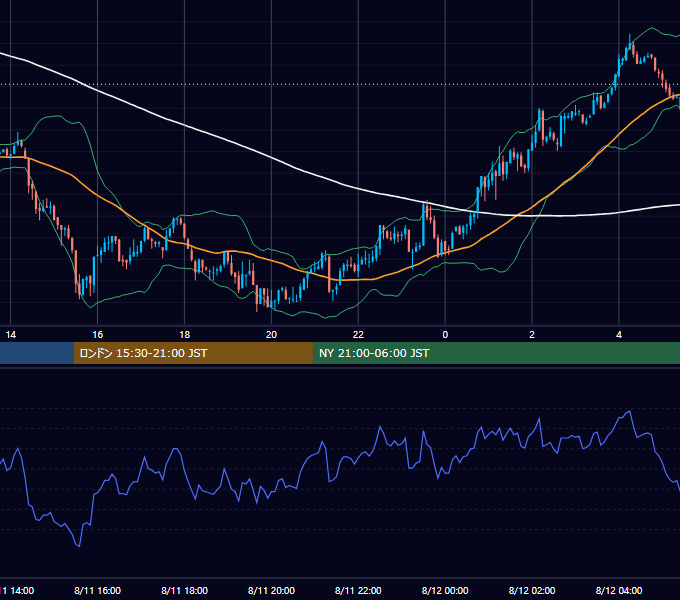The width and height of the screenshot is (680, 600).
Task: Click the 8/11 20:00 time label
Action: click(271, 590)
